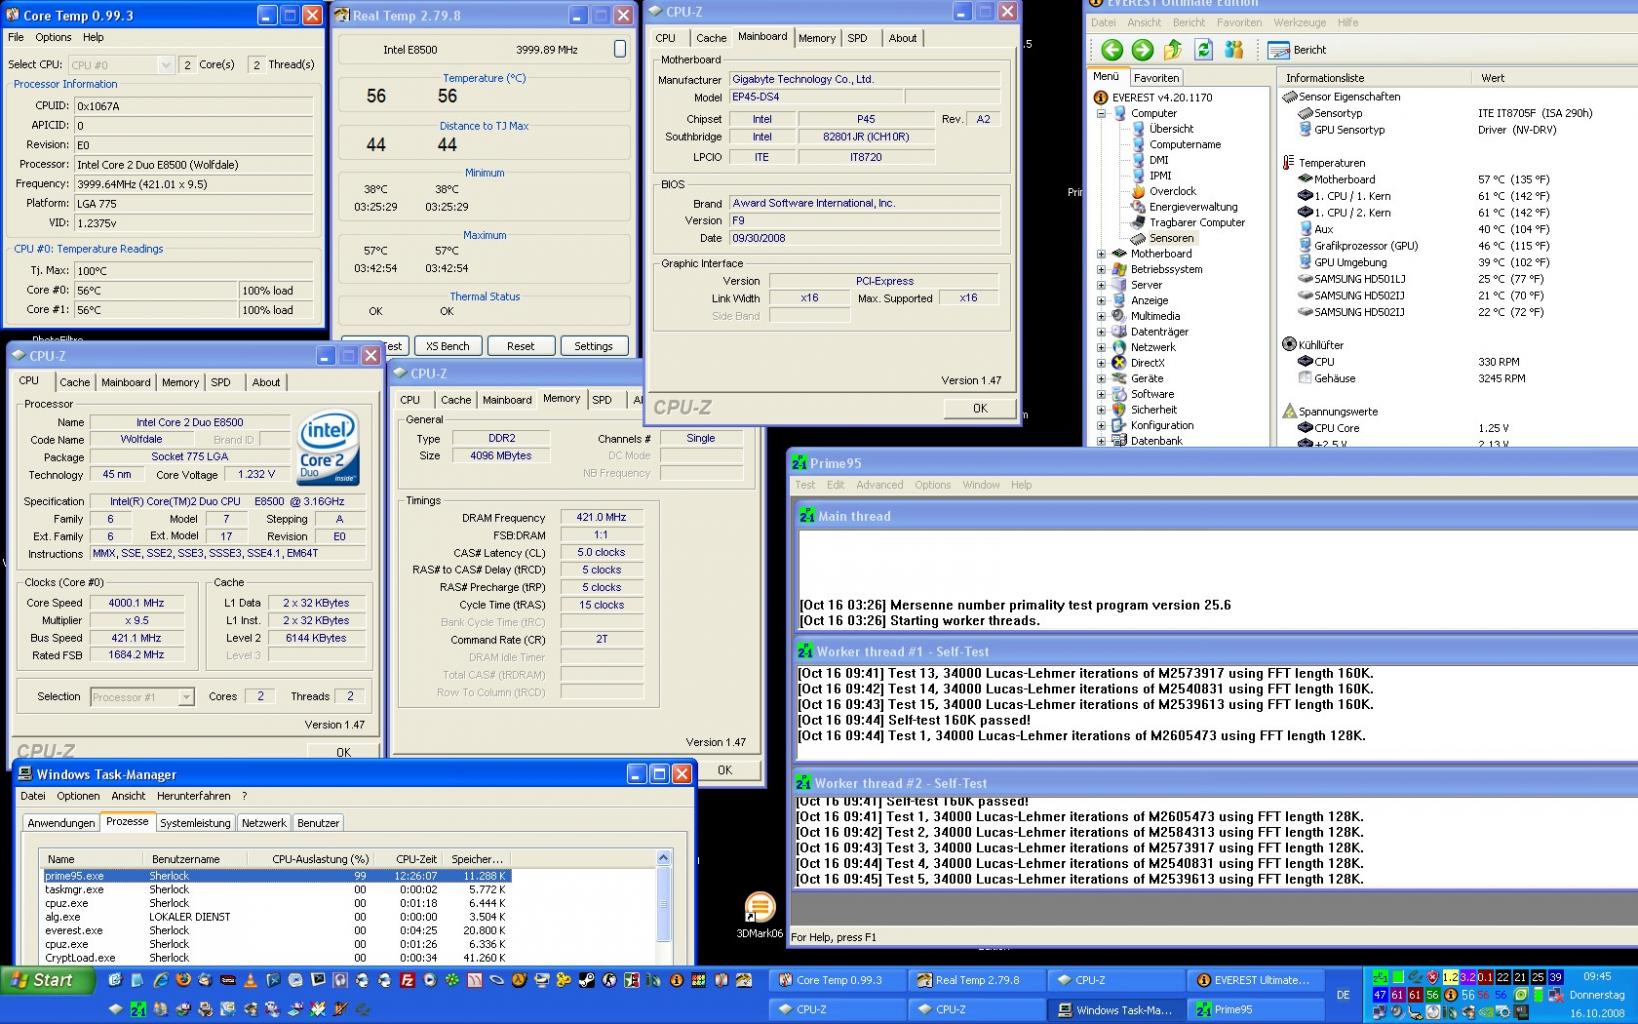Viewport: 1638px width, 1024px height.
Task: Click the scroll-up arrow of Task-Manager process list
Action: click(x=663, y=858)
